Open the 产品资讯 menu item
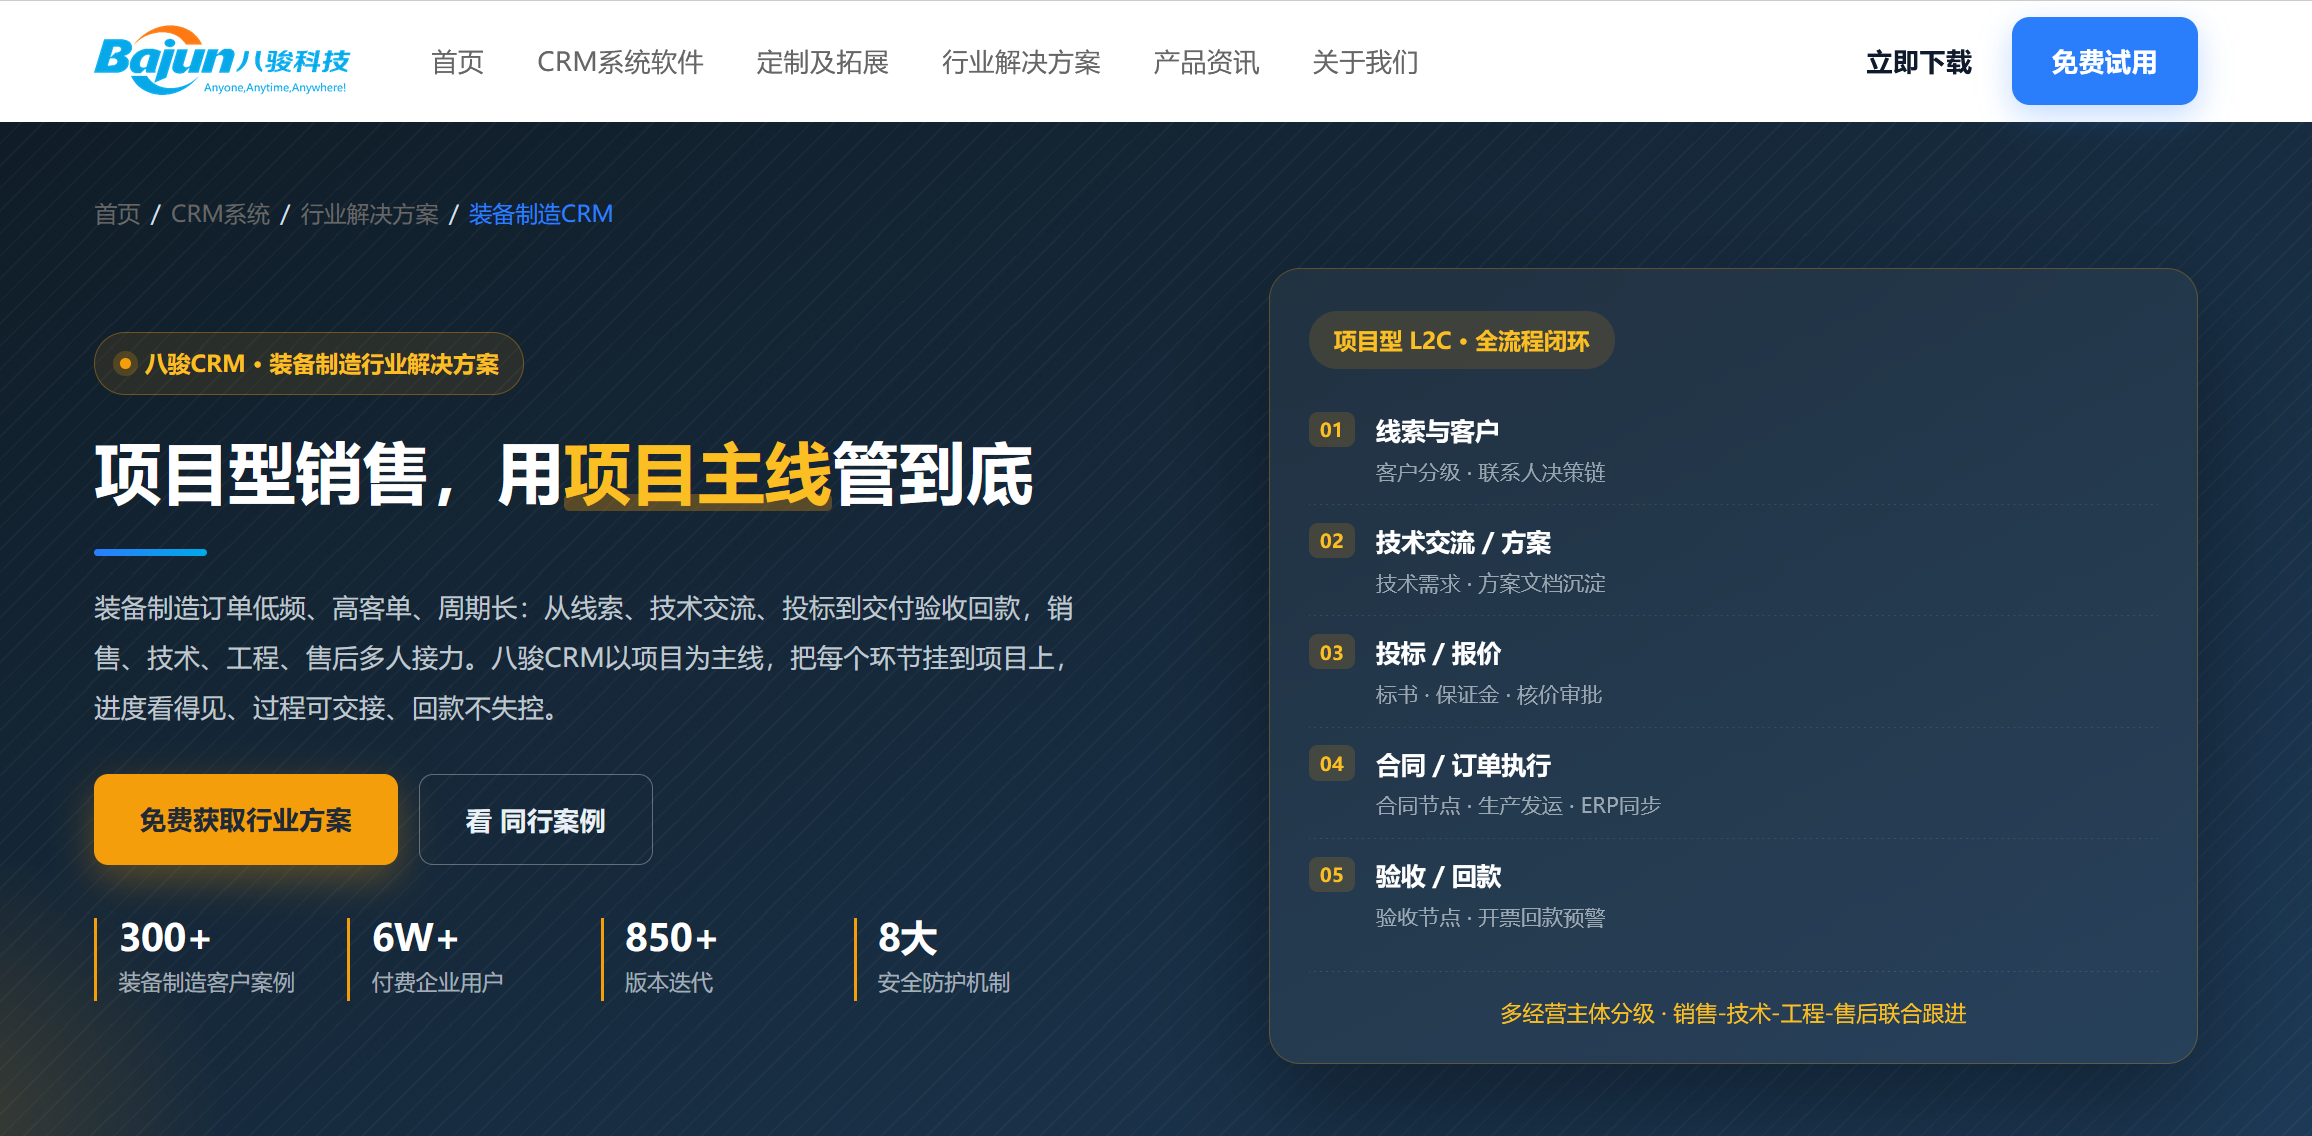The image size is (2312, 1136). (1206, 62)
